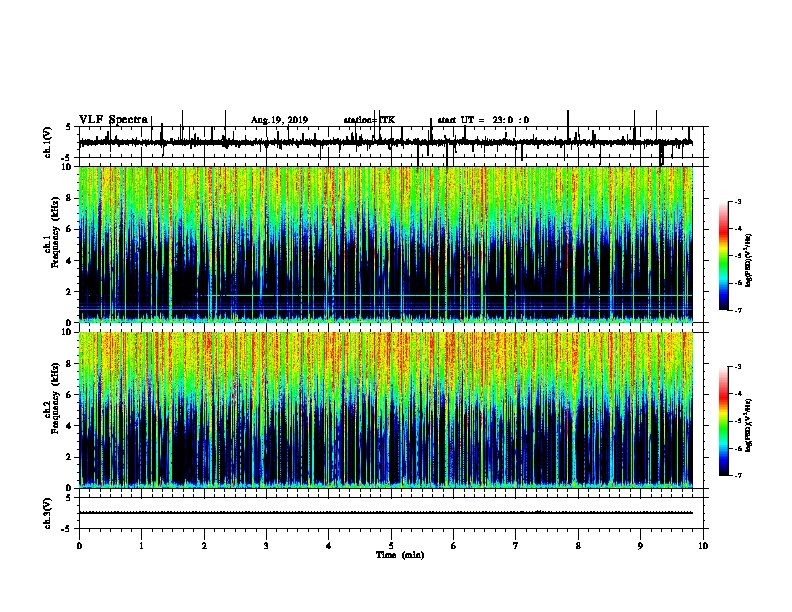Image resolution: width=792 pixels, height=612 pixels.
Task: Click the "3" minute tick label
Action: 266,546
